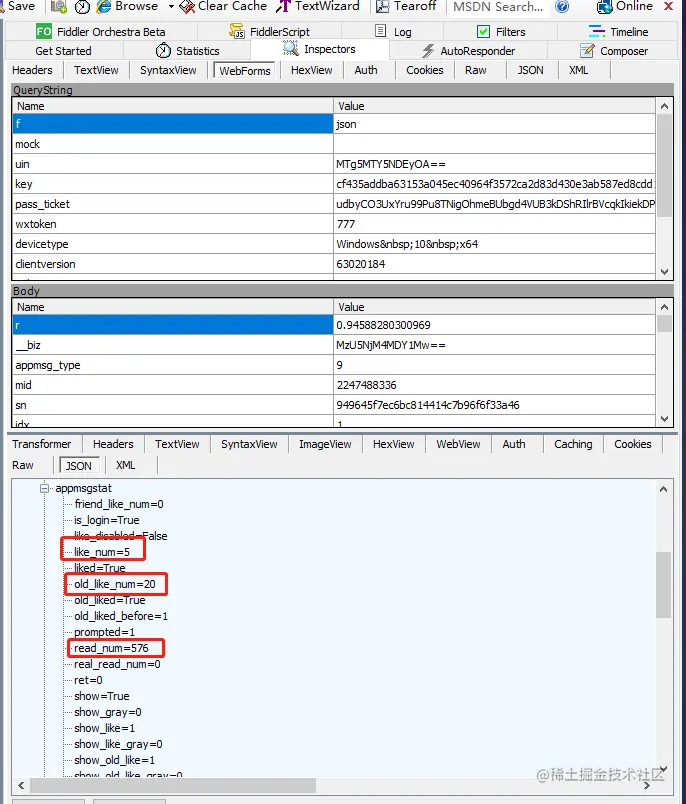Click QueryString Value column header
Viewport: 686px width, 804px height.
coord(494,106)
